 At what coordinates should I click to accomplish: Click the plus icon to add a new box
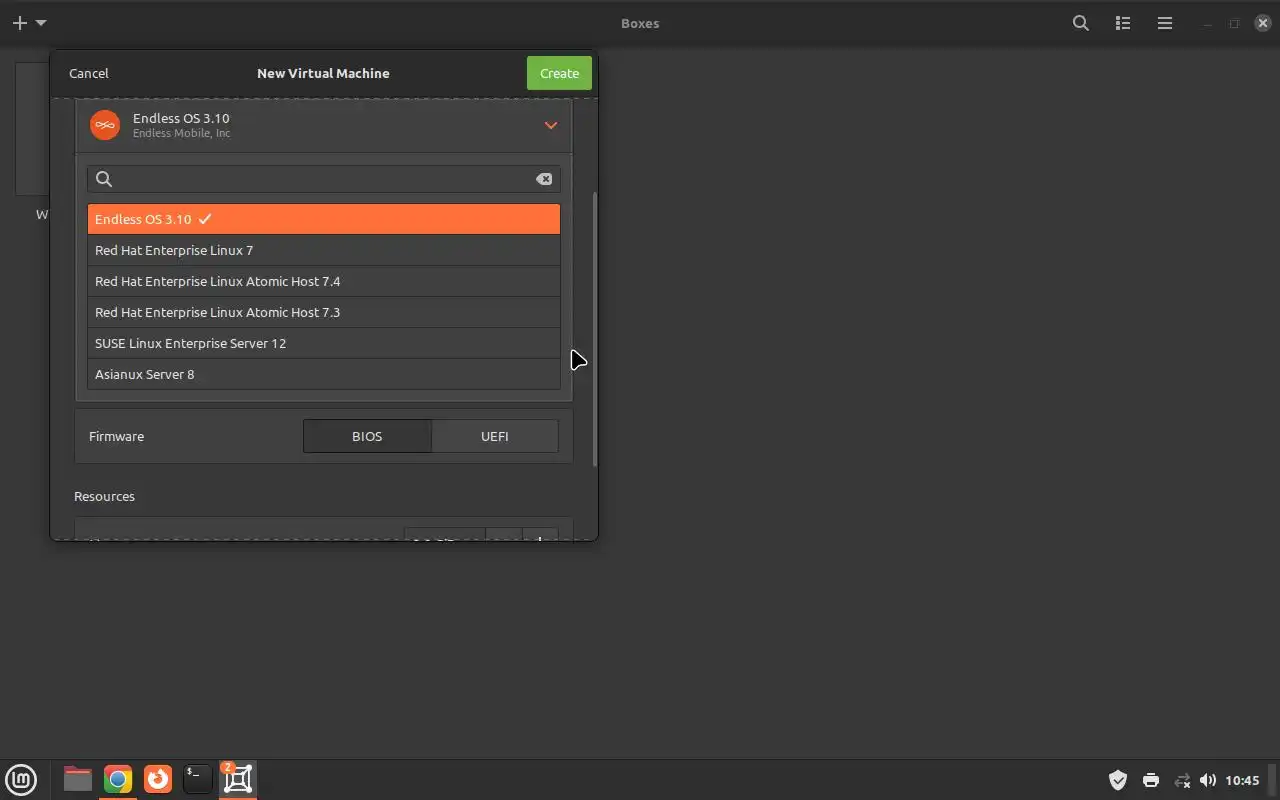pos(19,23)
